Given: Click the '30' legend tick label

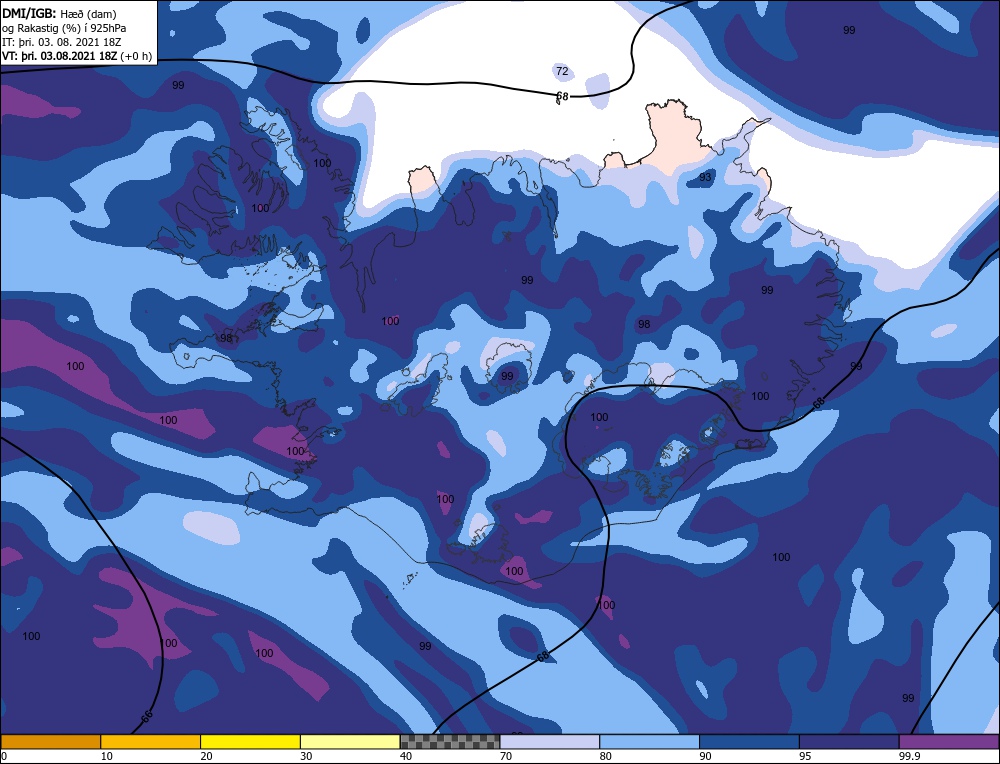Looking at the screenshot, I should point(306,756).
